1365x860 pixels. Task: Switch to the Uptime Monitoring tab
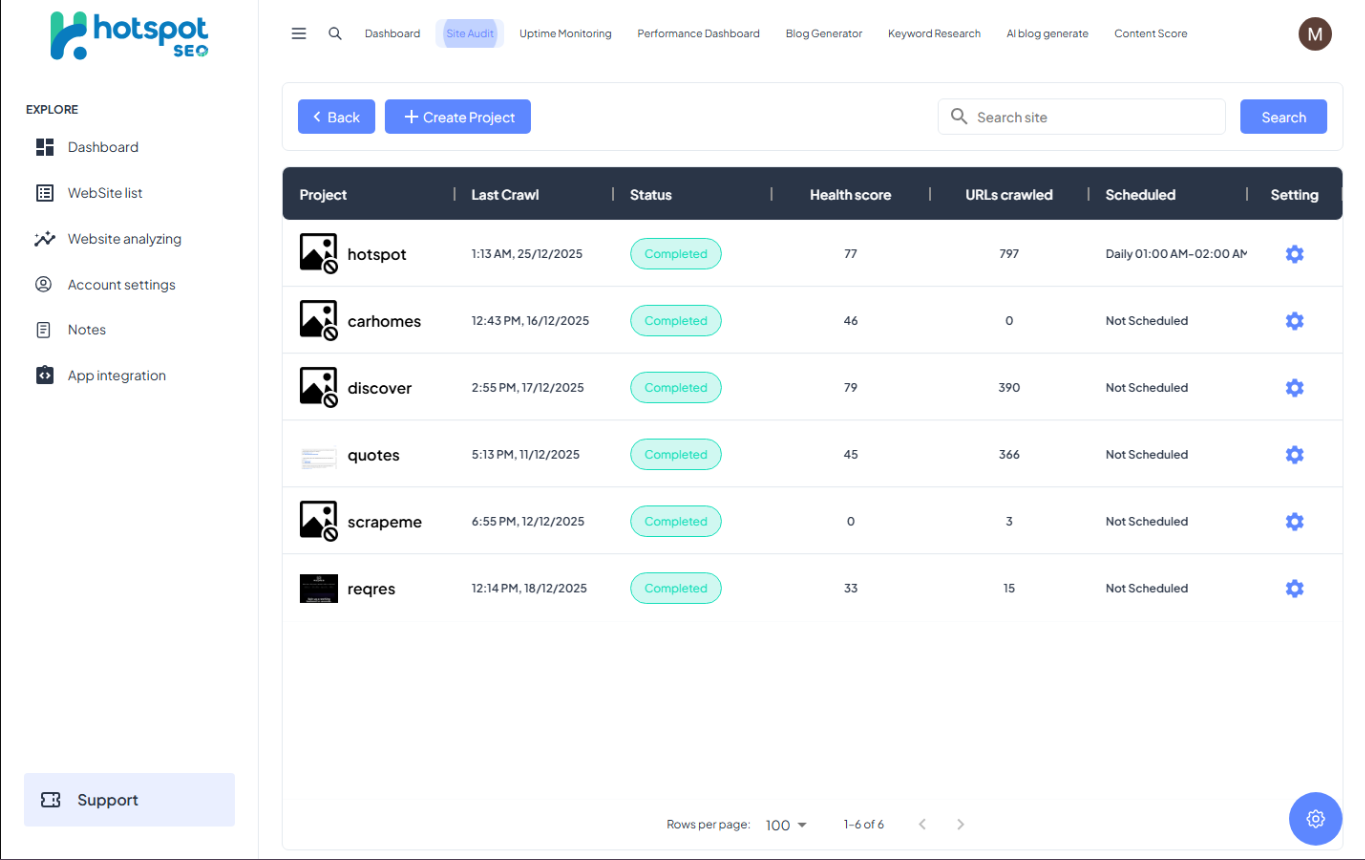565,34
